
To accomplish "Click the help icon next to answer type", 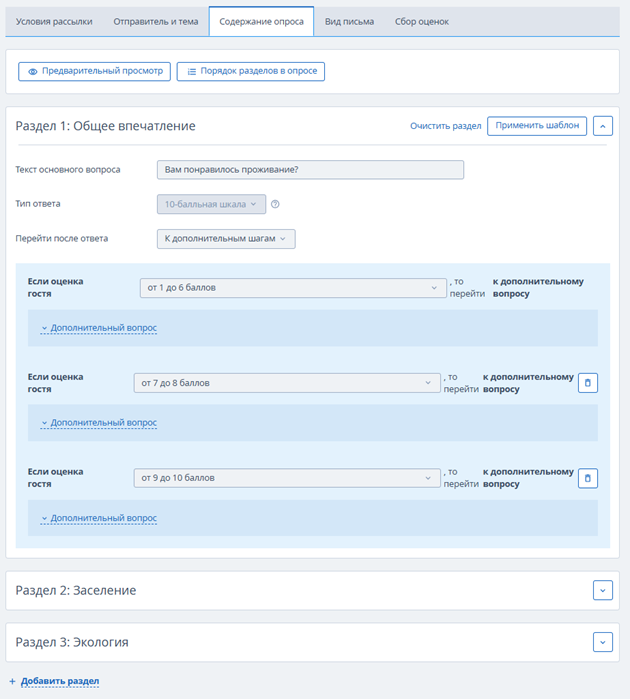I will [x=275, y=204].
